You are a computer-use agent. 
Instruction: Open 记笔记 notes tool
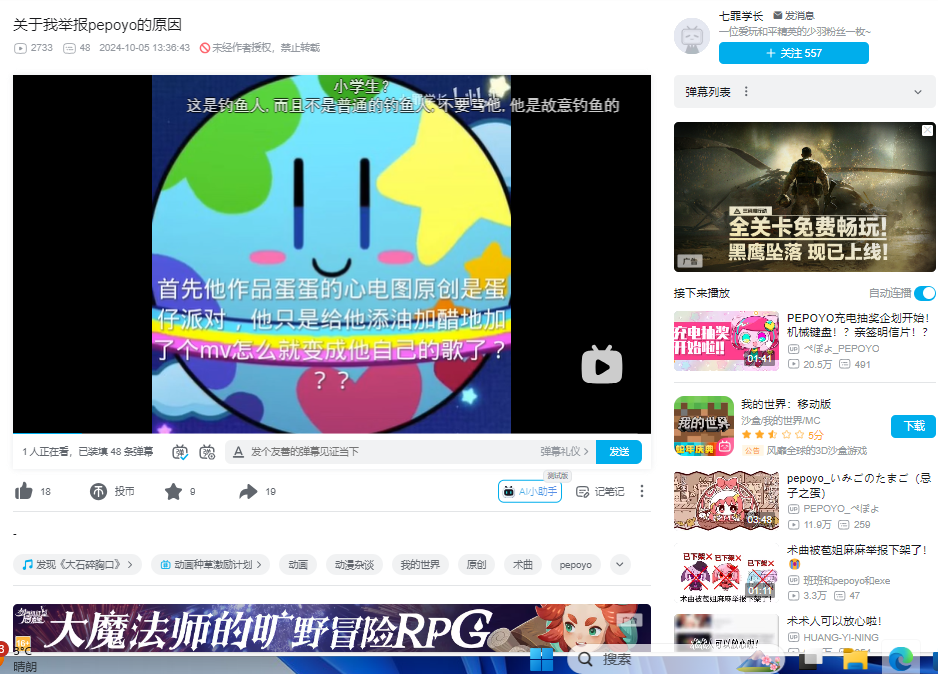click(600, 492)
